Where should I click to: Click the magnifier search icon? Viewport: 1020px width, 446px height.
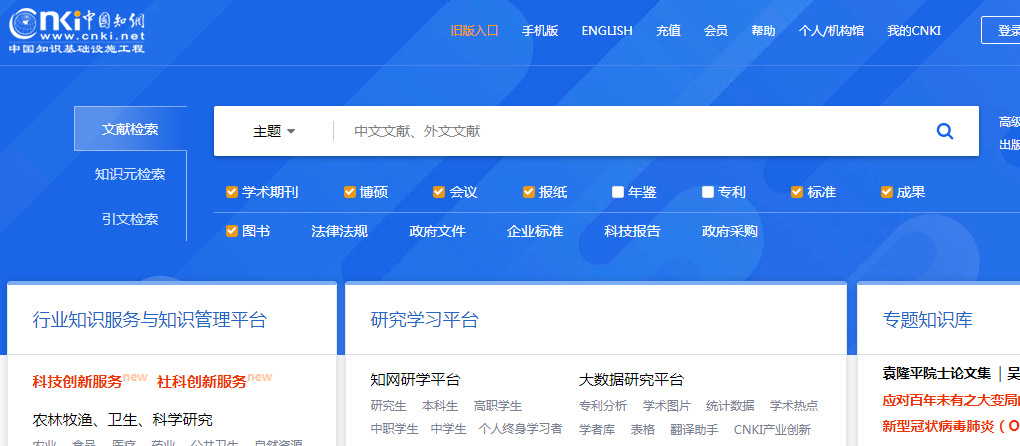pos(945,131)
